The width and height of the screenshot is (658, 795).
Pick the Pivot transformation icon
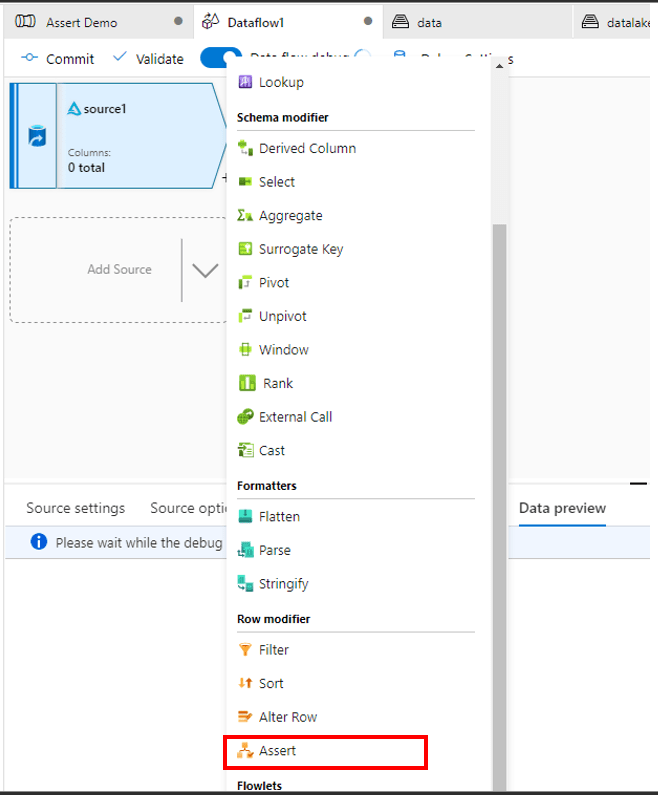click(246, 283)
